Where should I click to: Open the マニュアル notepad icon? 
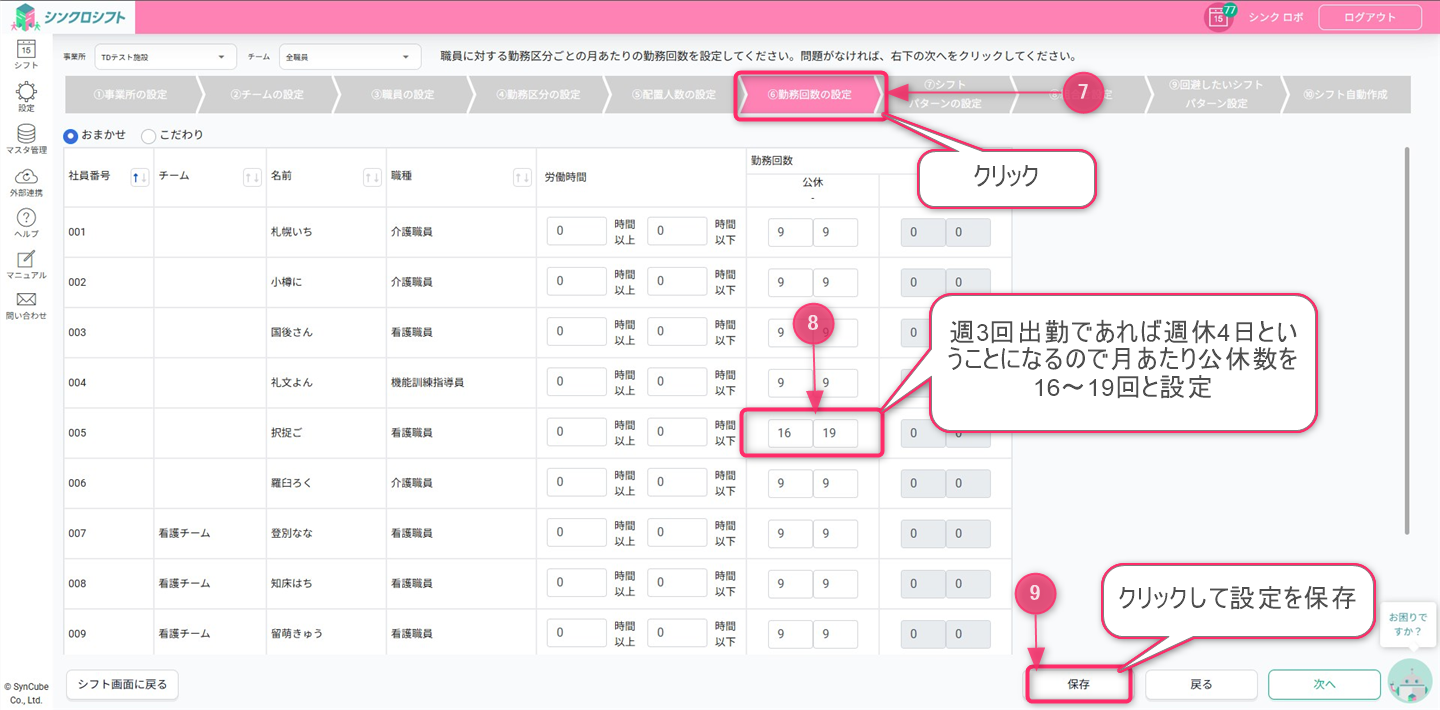(x=26, y=262)
